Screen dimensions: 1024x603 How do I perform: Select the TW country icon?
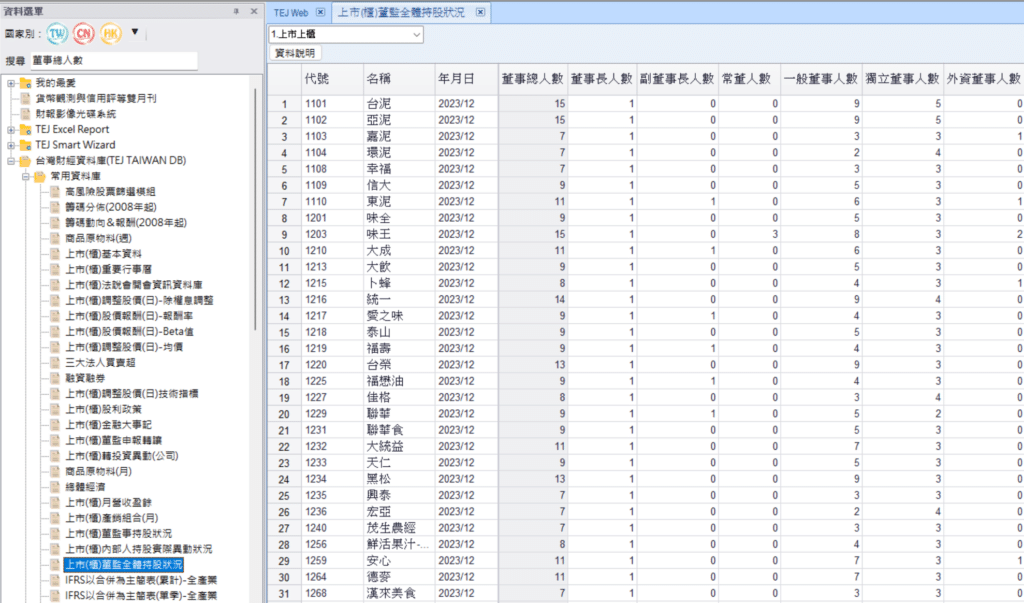tap(57, 33)
